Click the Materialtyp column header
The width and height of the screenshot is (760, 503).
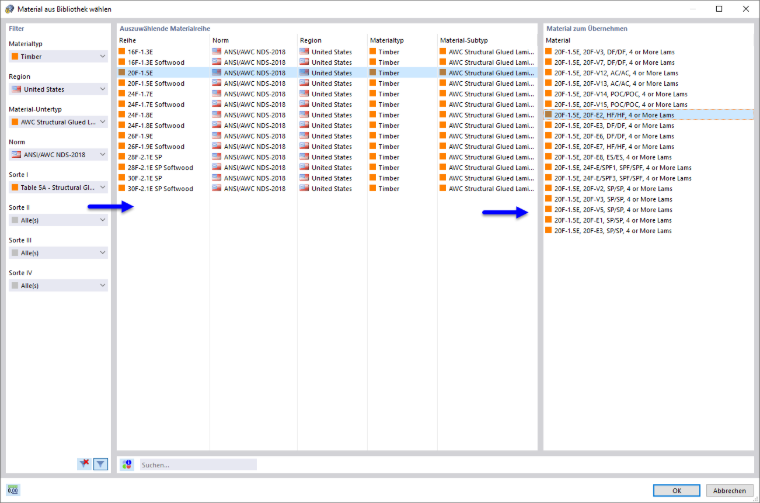387,40
